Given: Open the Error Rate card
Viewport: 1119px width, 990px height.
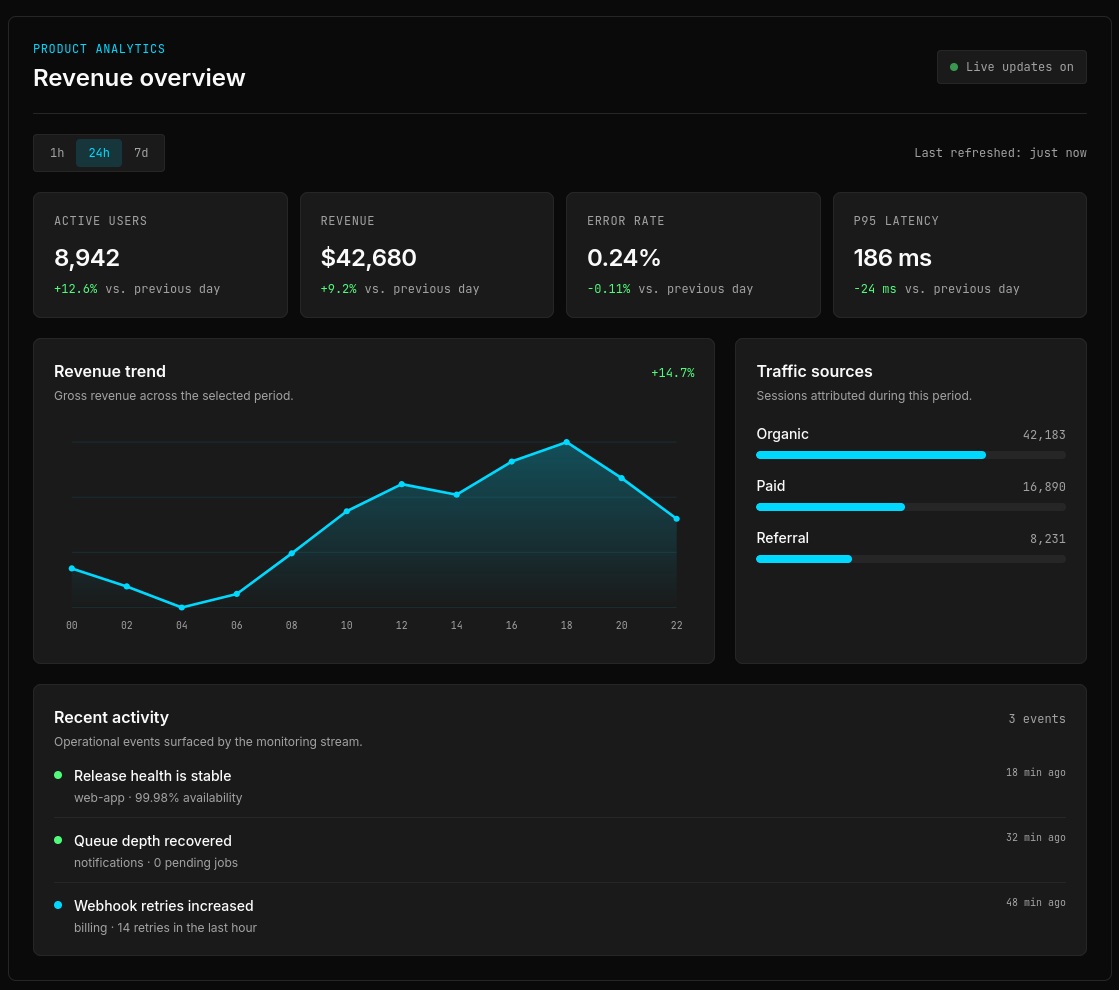Looking at the screenshot, I should pyautogui.click(x=693, y=255).
